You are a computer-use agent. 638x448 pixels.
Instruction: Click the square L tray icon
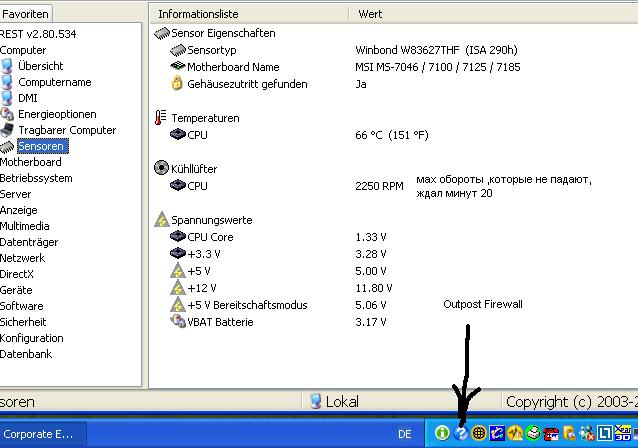click(605, 433)
